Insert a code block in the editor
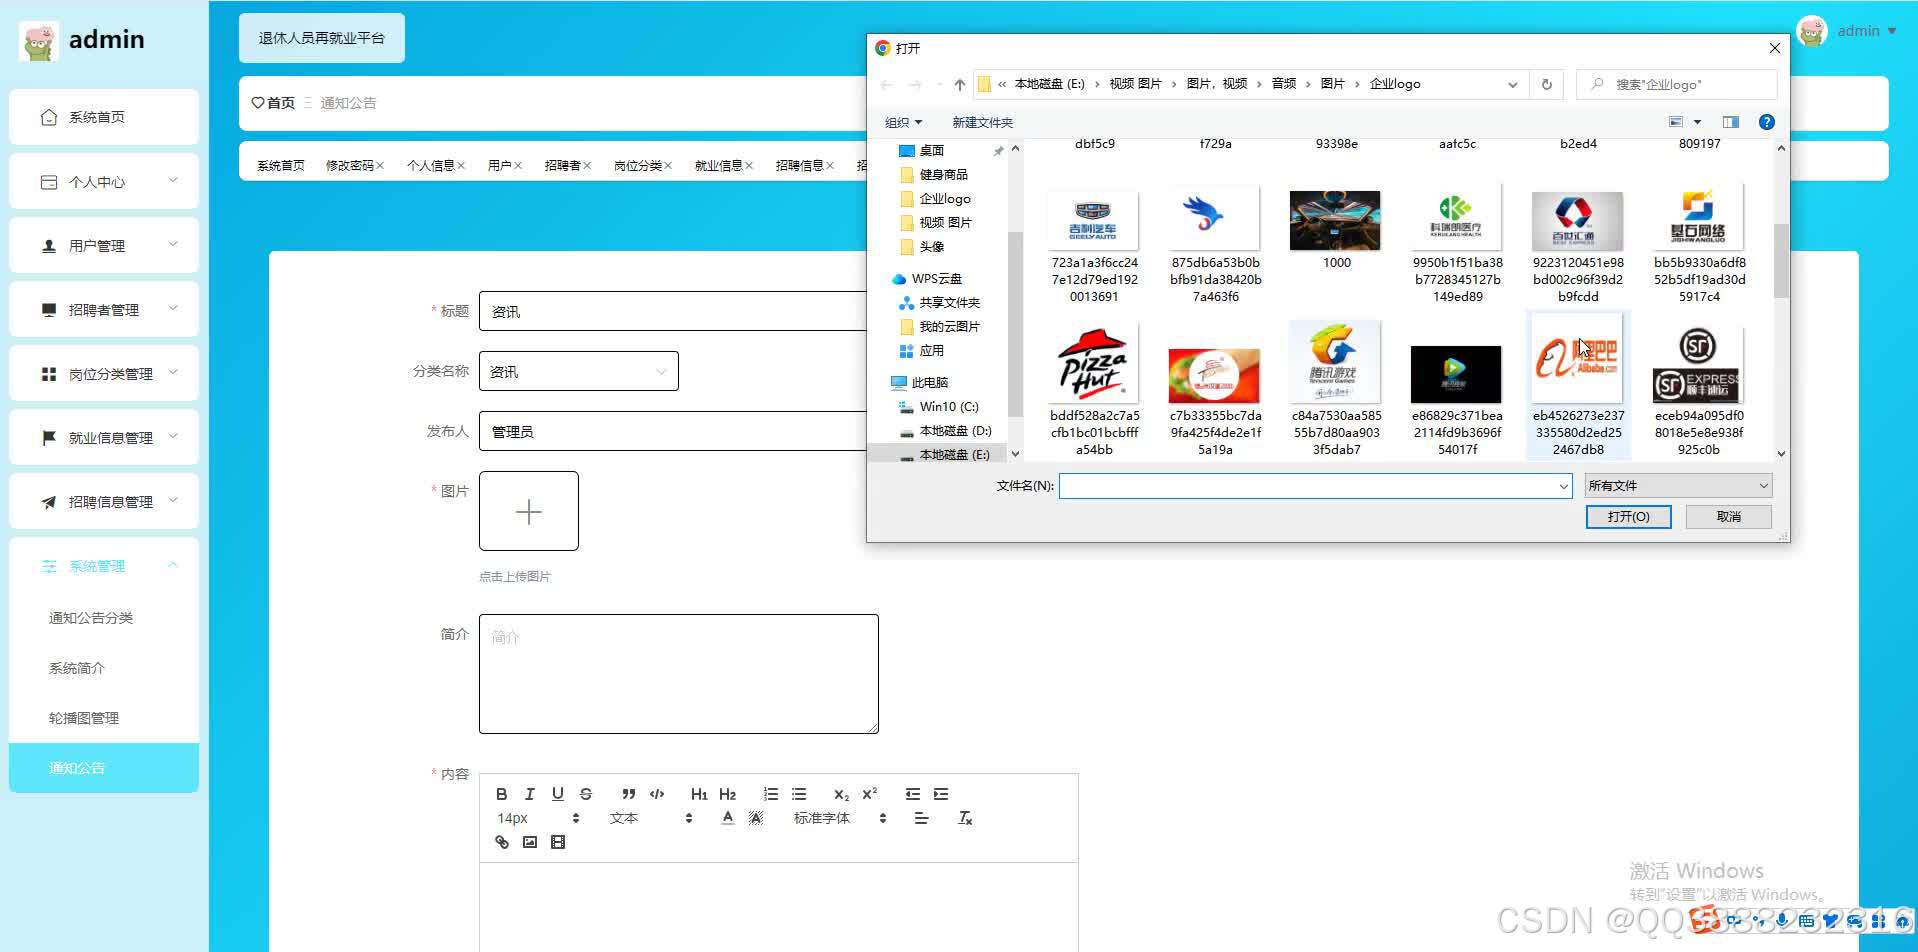The height and width of the screenshot is (952, 1918). (x=656, y=794)
